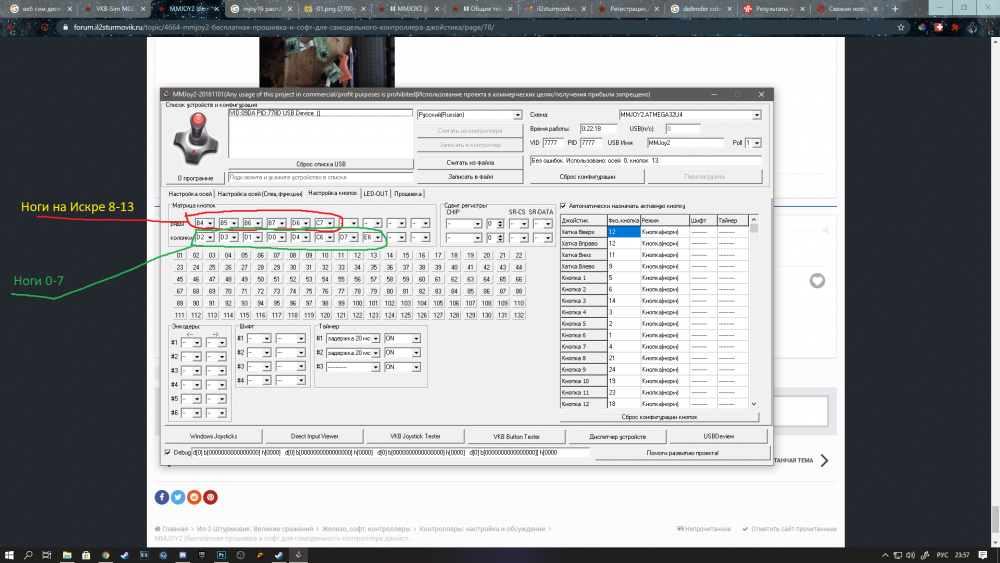The image size is (1000, 563).
Task: Open the Русский(Russian) language dropdown
Action: [469, 115]
